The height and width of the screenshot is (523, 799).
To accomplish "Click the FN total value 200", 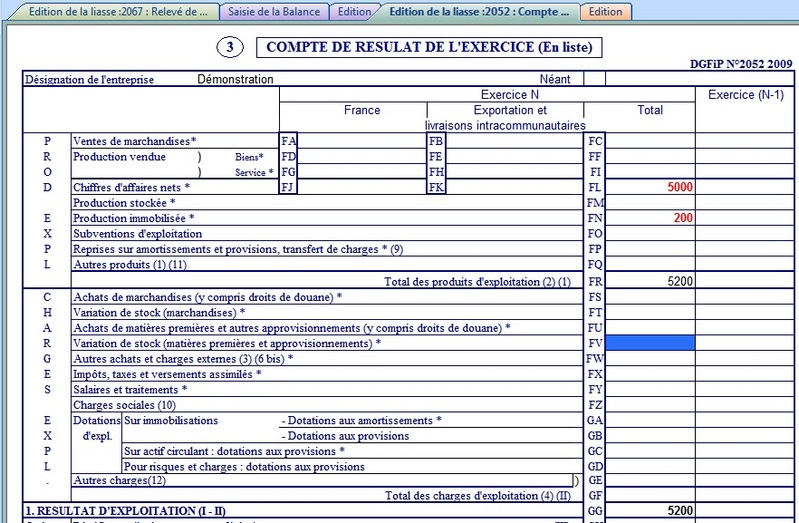I will [x=683, y=218].
